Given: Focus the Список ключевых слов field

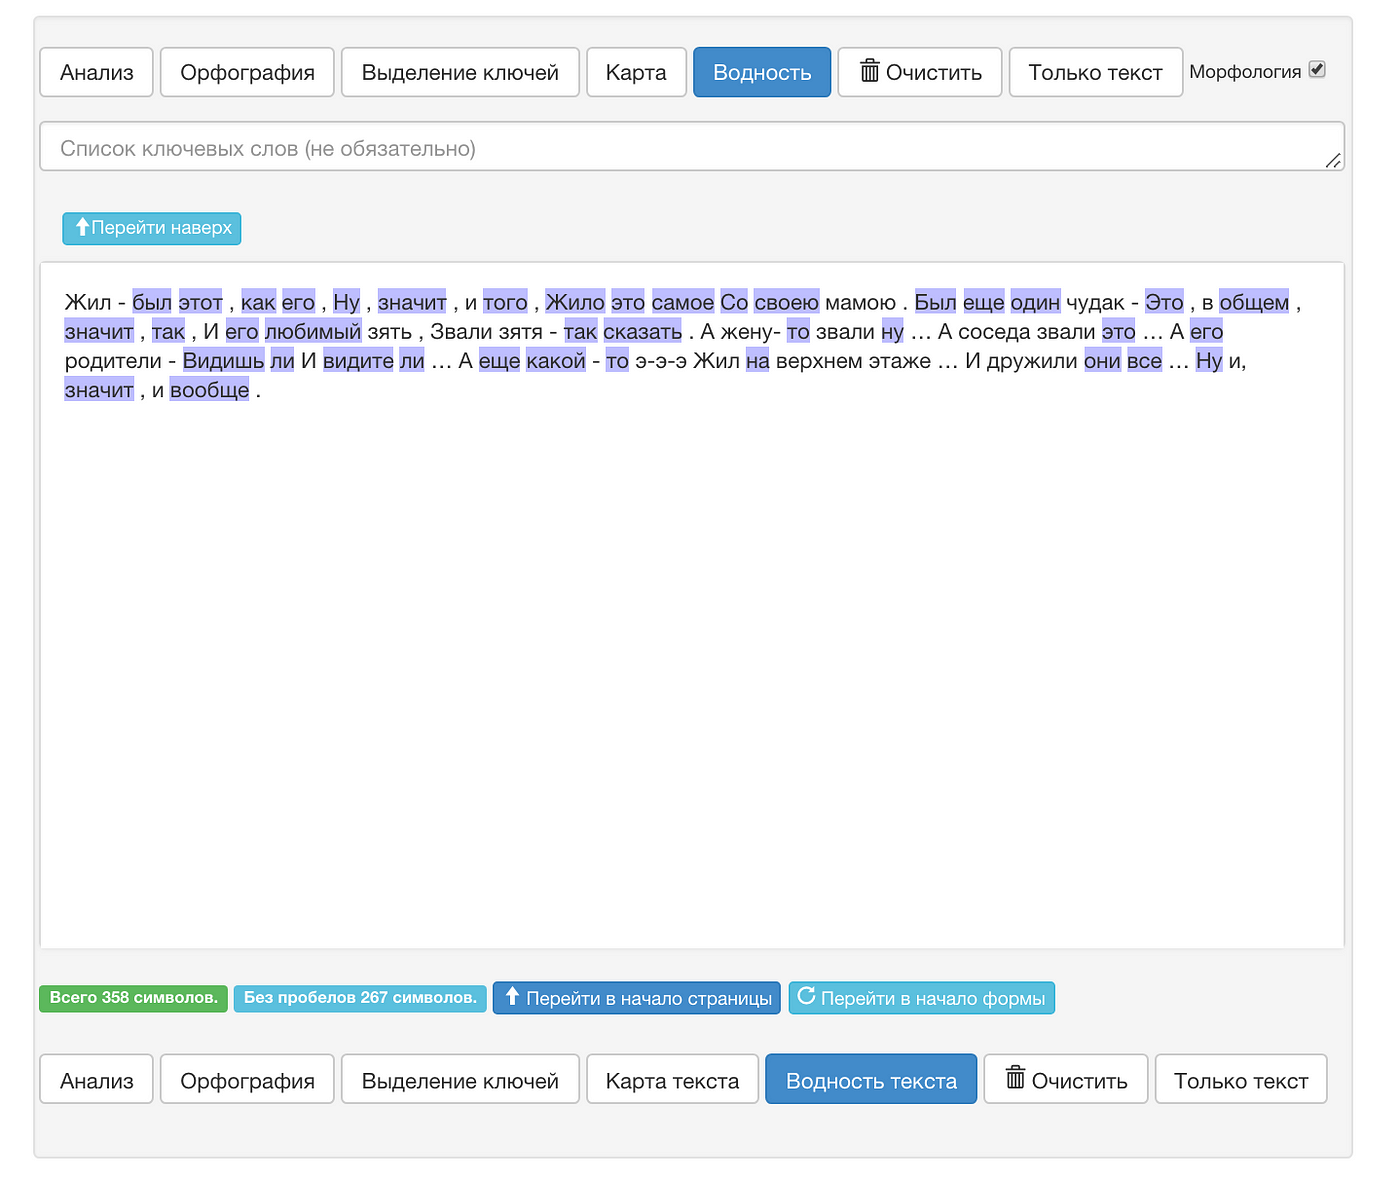Looking at the screenshot, I should (692, 147).
